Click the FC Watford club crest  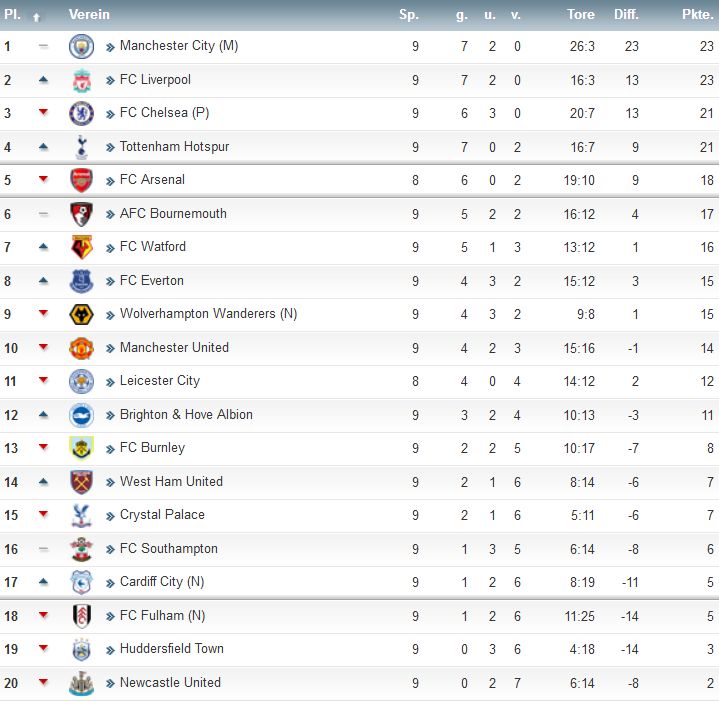81,247
